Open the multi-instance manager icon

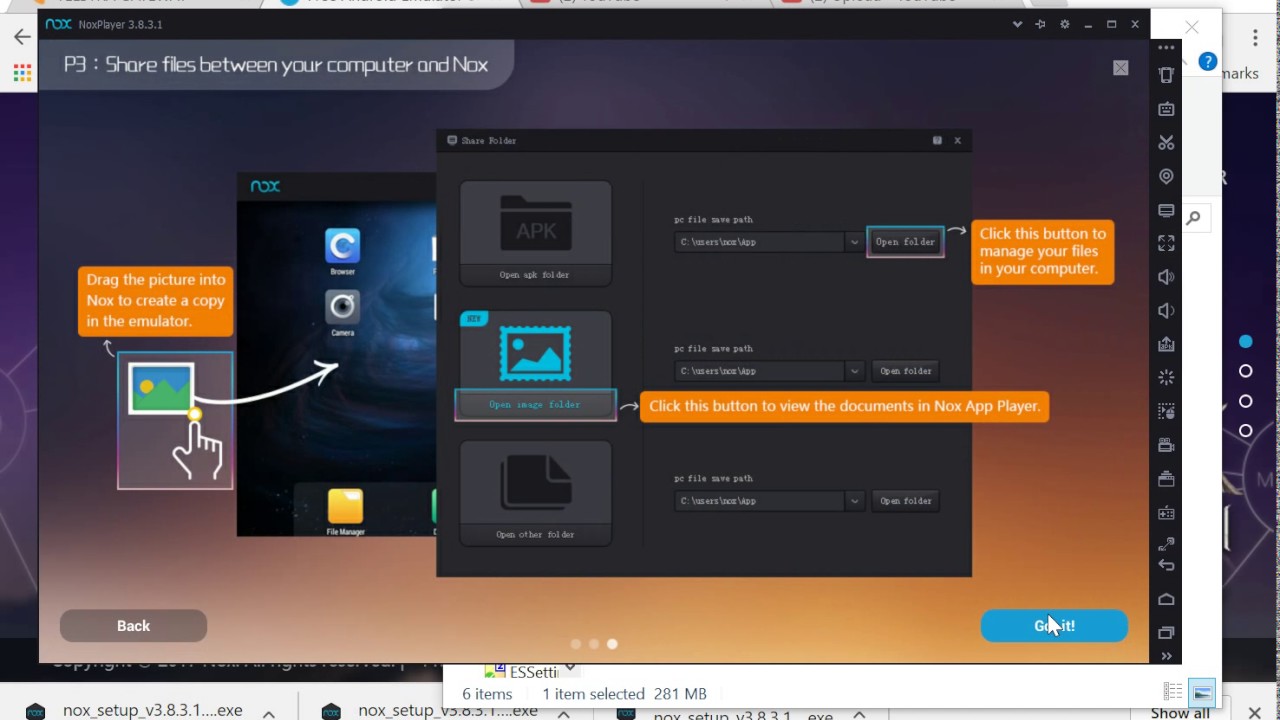pyautogui.click(x=1166, y=479)
